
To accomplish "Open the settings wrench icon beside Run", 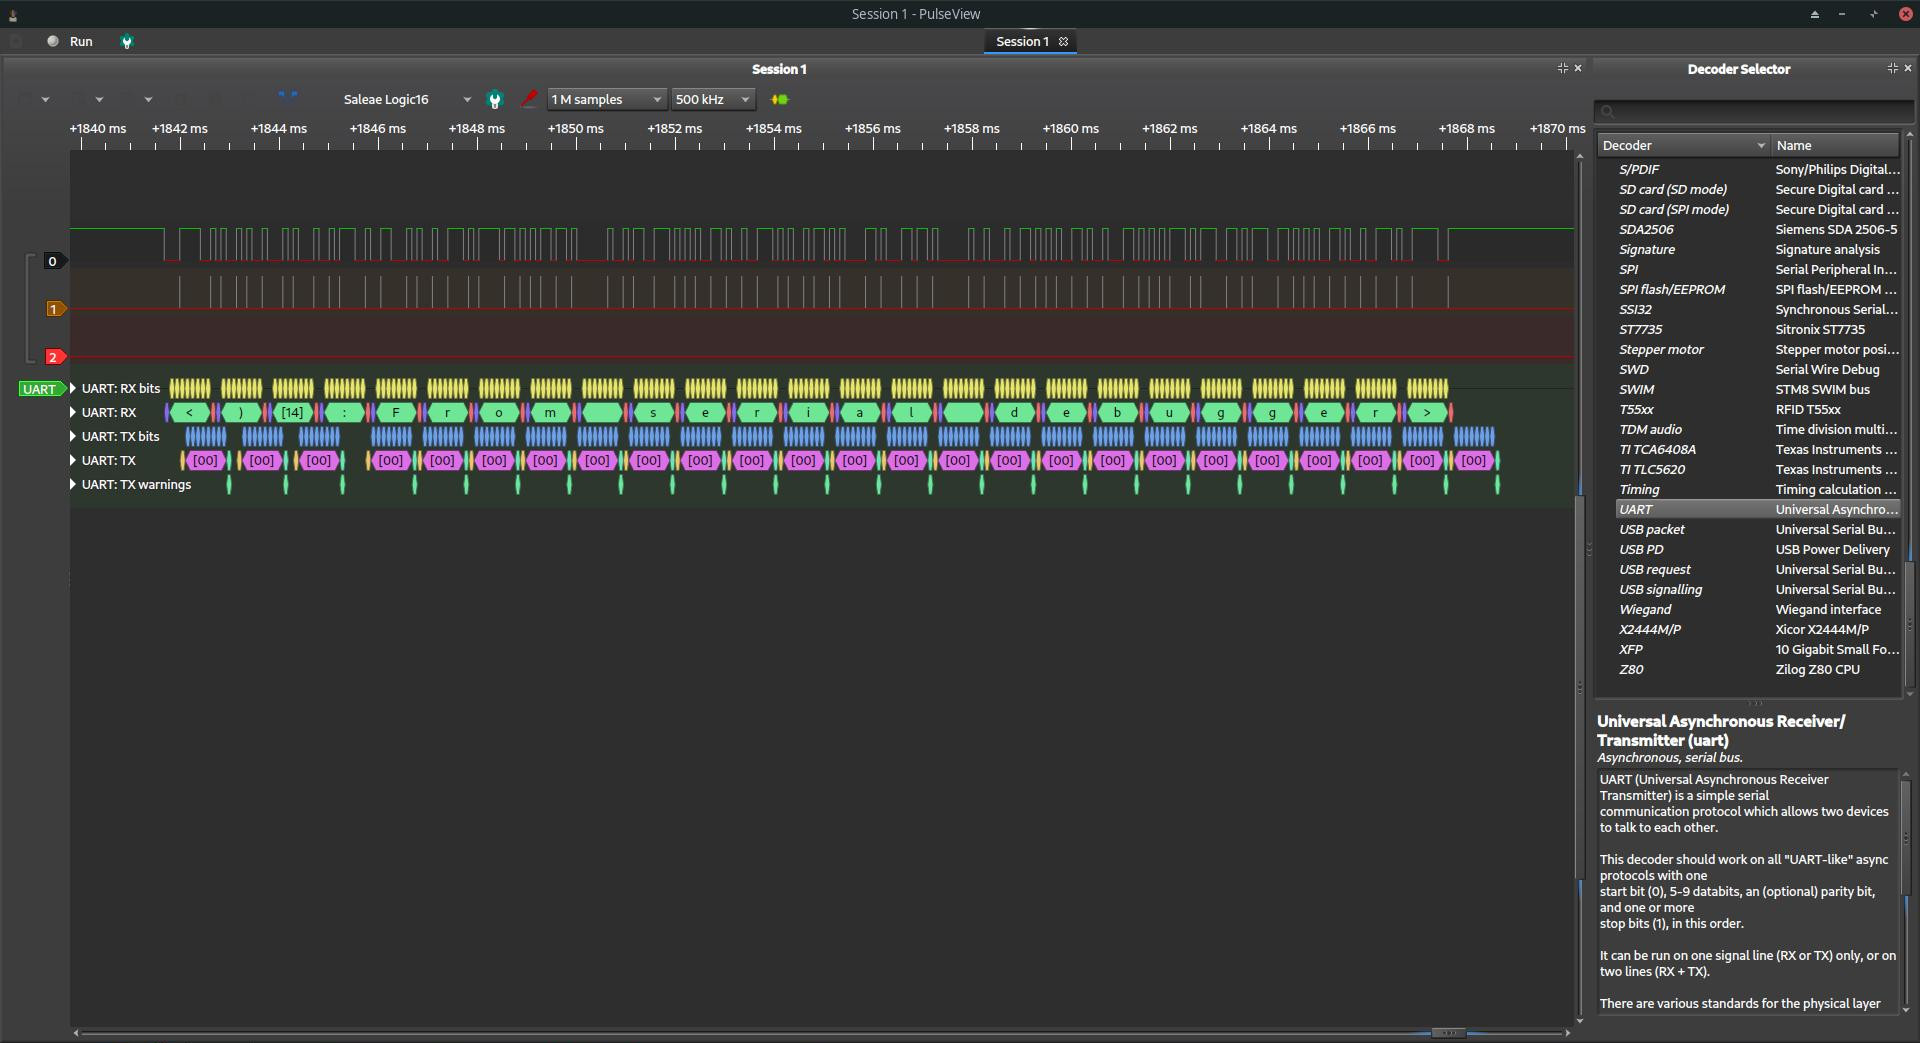I will (127, 42).
